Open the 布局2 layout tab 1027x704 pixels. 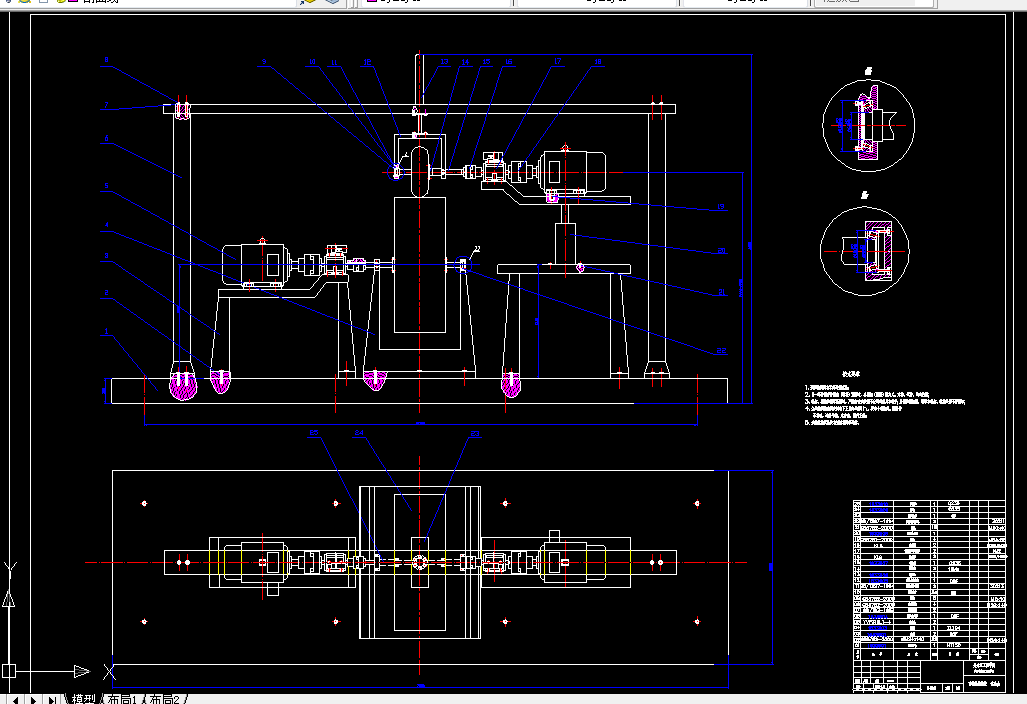click(164, 699)
